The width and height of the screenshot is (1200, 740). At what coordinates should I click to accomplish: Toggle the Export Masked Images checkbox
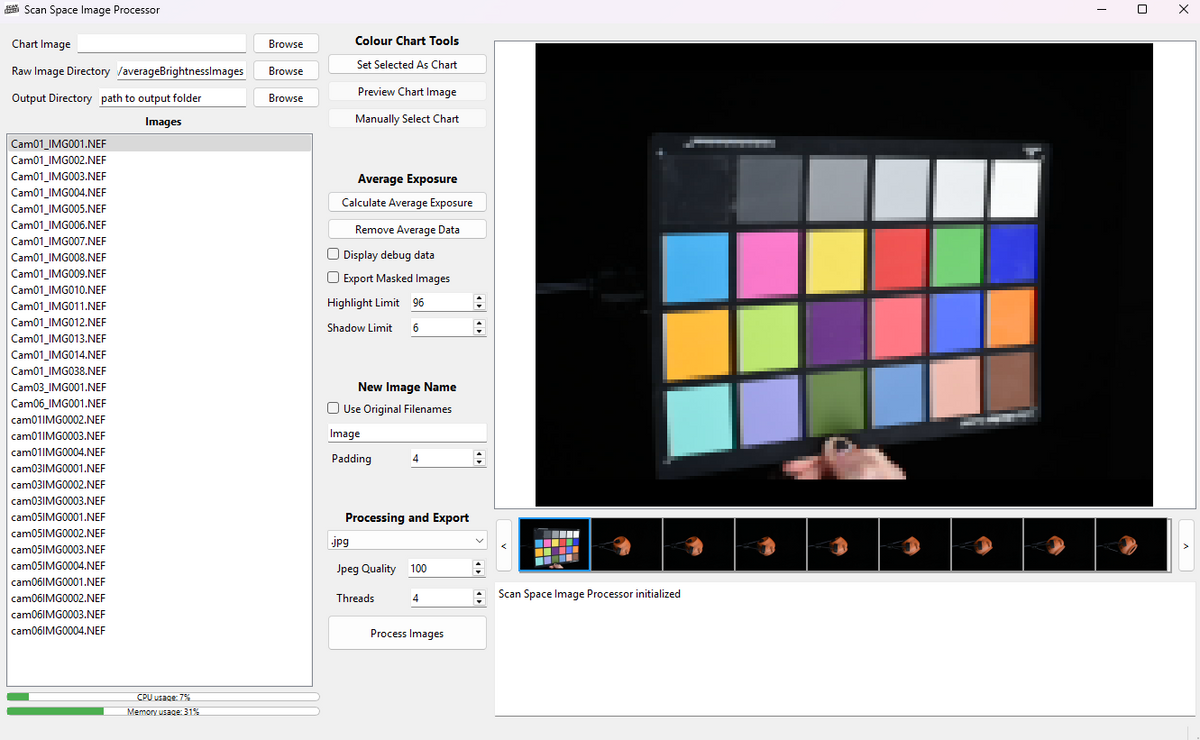coord(334,278)
